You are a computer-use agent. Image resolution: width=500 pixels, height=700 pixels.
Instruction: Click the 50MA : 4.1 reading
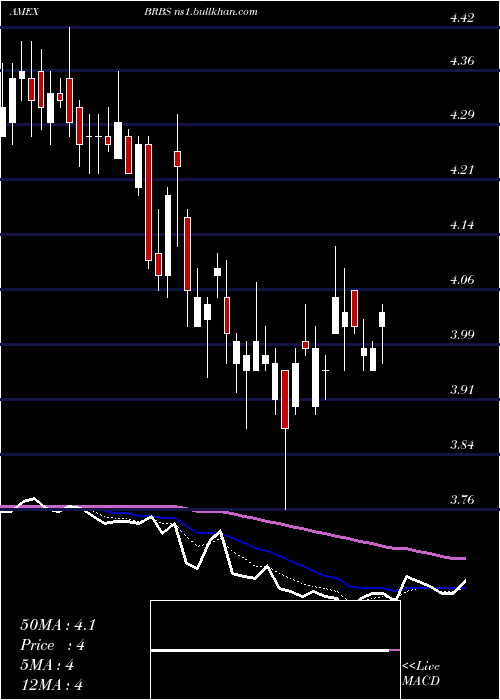(58, 625)
